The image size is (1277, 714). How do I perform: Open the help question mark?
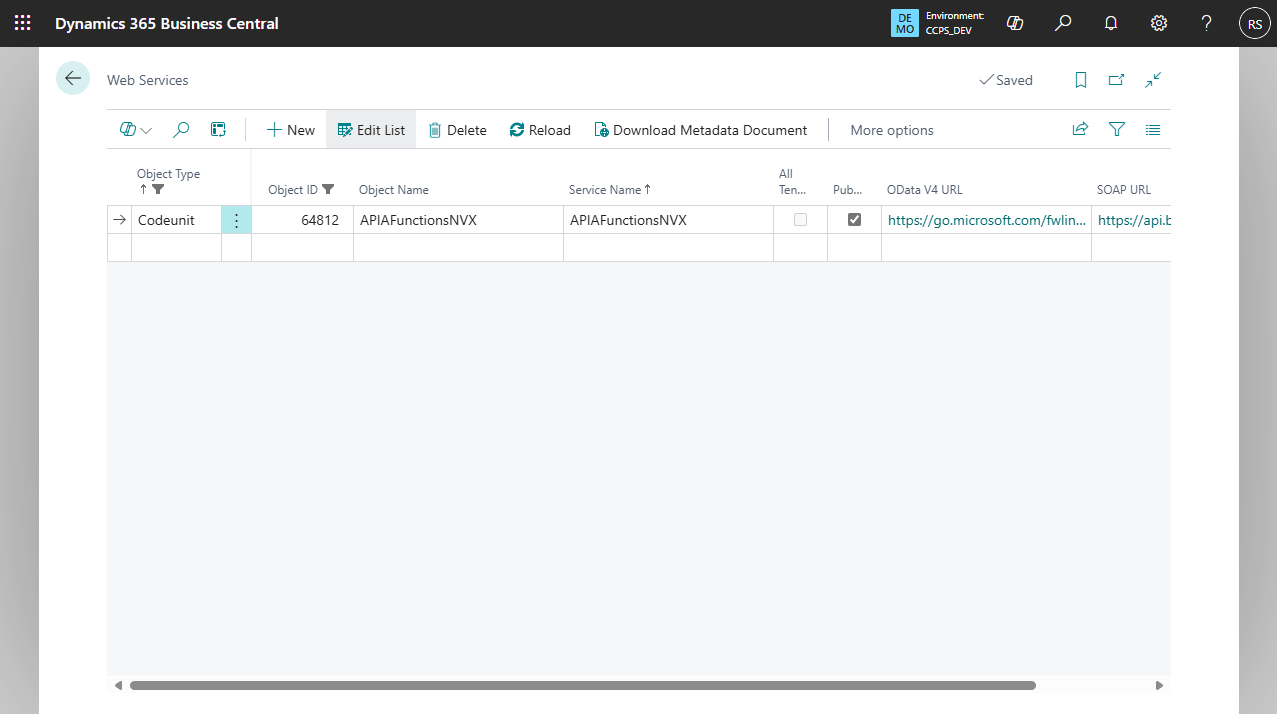[1207, 23]
